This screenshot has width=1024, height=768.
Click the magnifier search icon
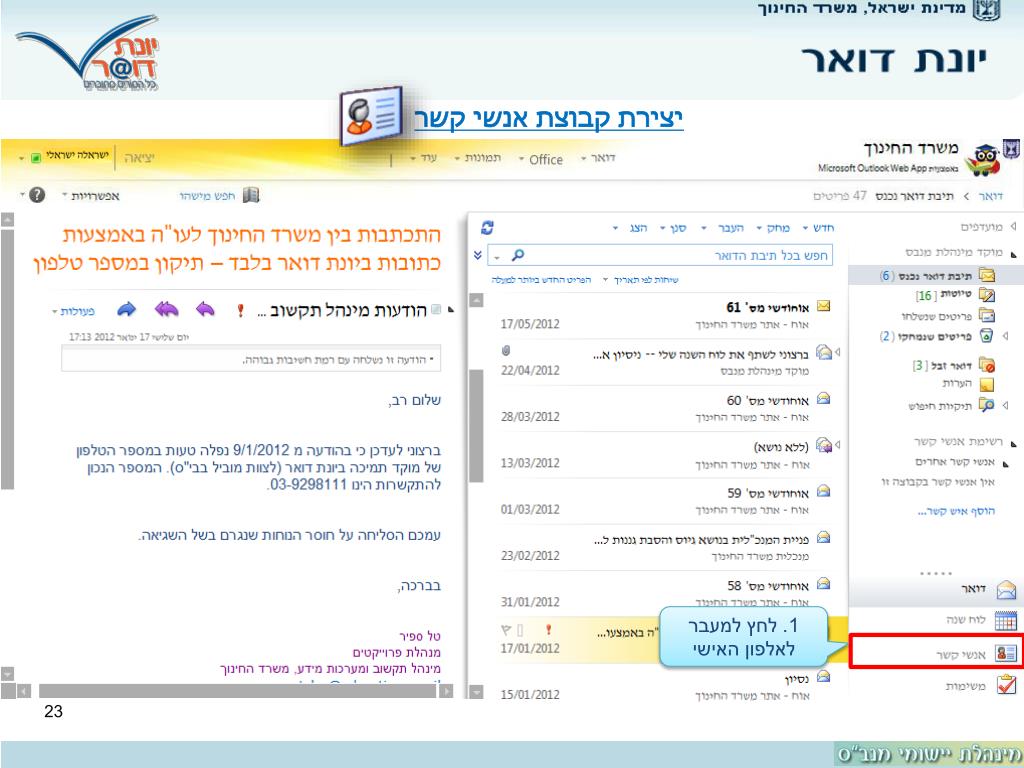click(x=518, y=255)
